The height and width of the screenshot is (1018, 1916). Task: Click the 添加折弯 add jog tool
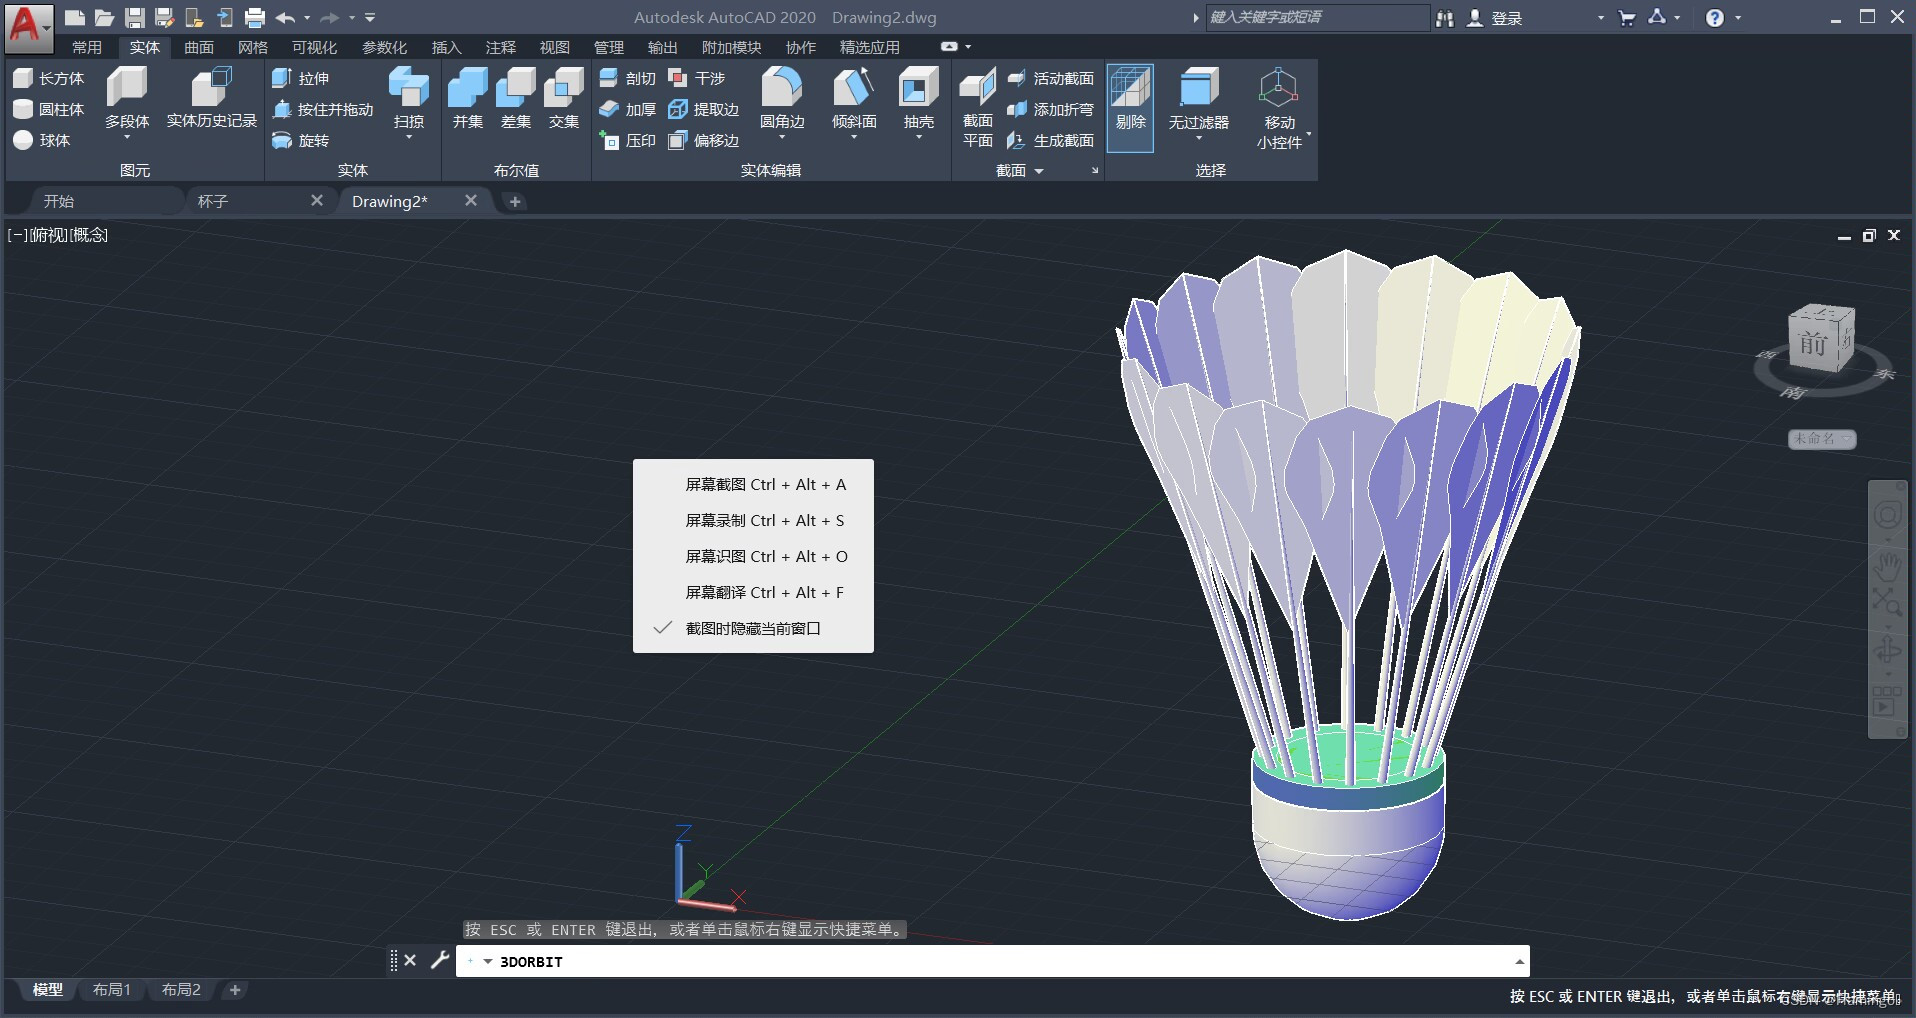(1050, 109)
